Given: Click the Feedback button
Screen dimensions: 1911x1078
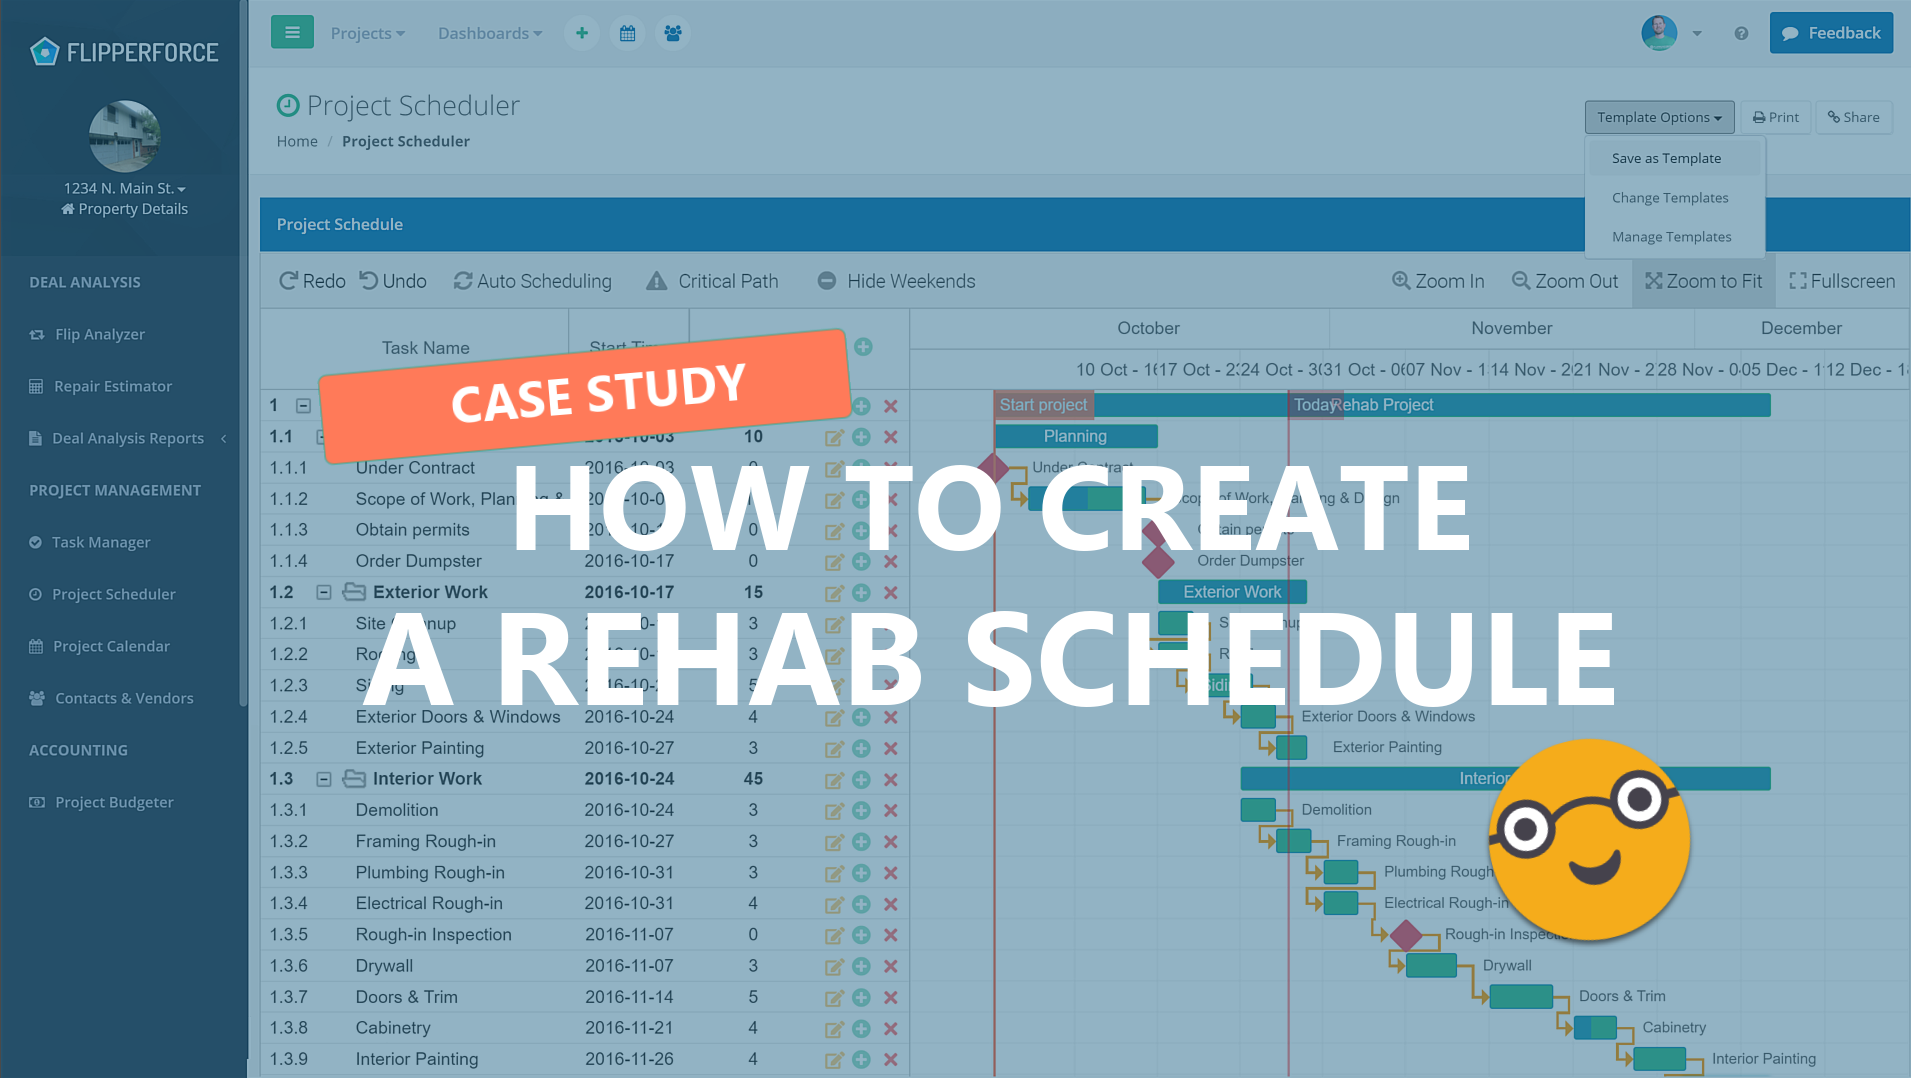Looking at the screenshot, I should pyautogui.click(x=1831, y=33).
